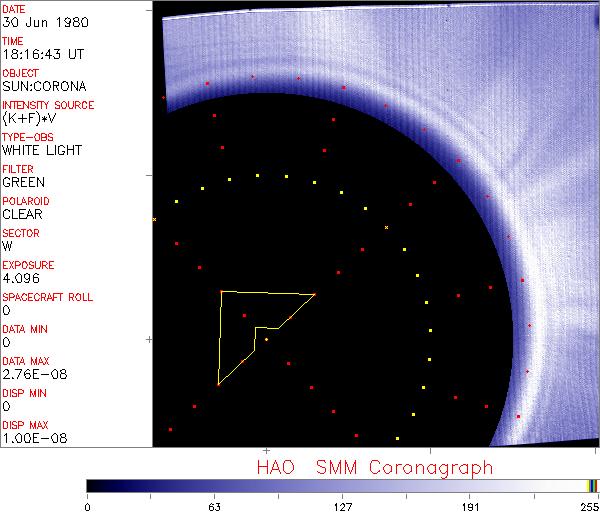Viewport: 600px width, 512px height.
Task: Click the yellow polygon outline on the image
Action: coord(220,338)
